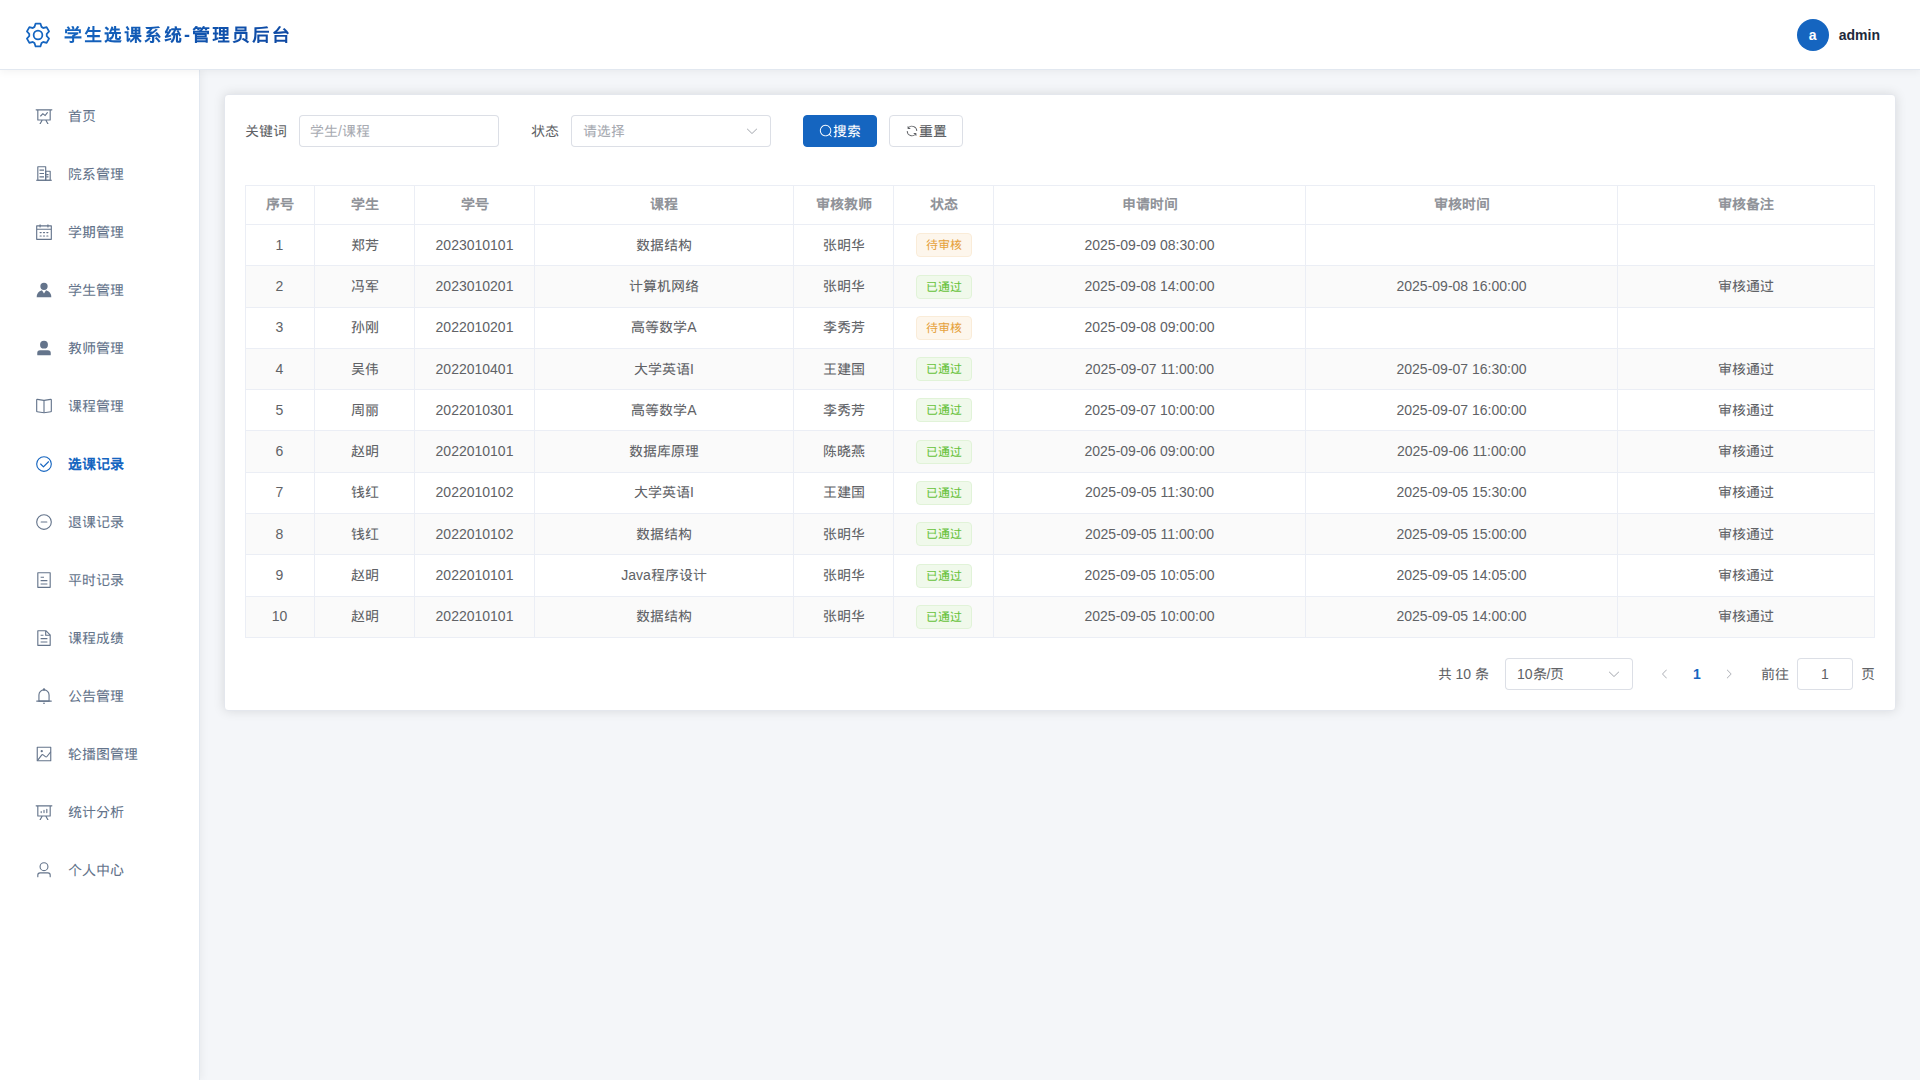
Task: Click the 课程成绩 file icon
Action: pyautogui.click(x=44, y=638)
